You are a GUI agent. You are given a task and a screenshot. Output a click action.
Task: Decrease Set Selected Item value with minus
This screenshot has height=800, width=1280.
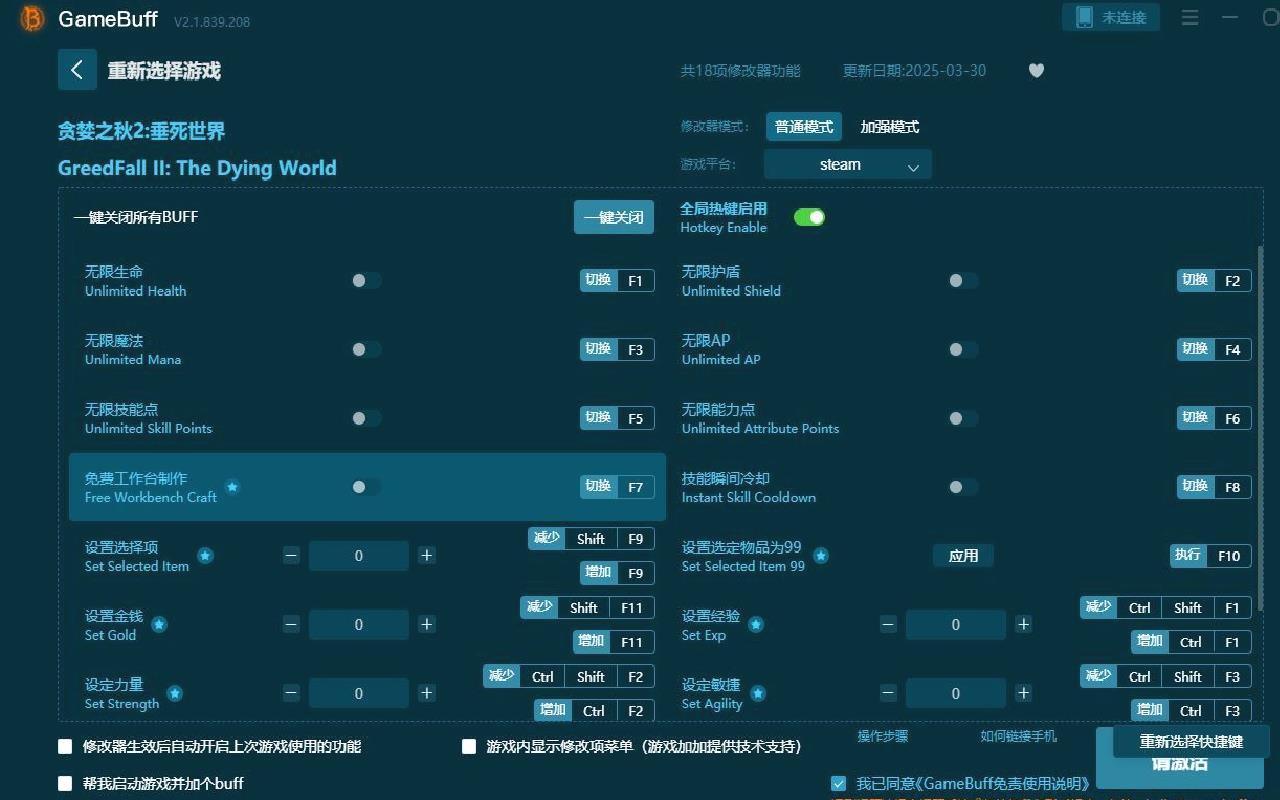point(291,555)
